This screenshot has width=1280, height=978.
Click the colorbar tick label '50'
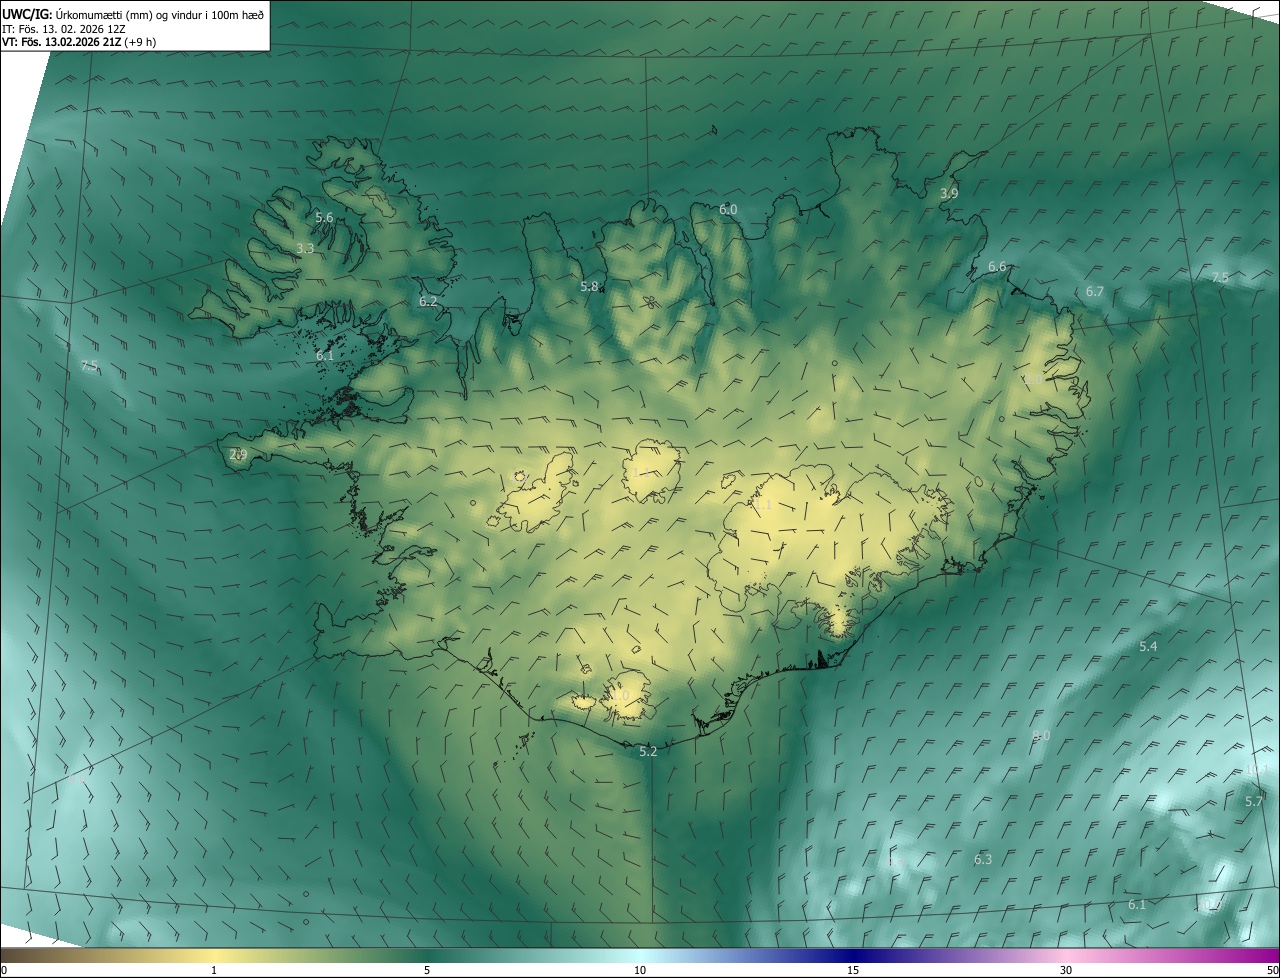(x=1272, y=970)
